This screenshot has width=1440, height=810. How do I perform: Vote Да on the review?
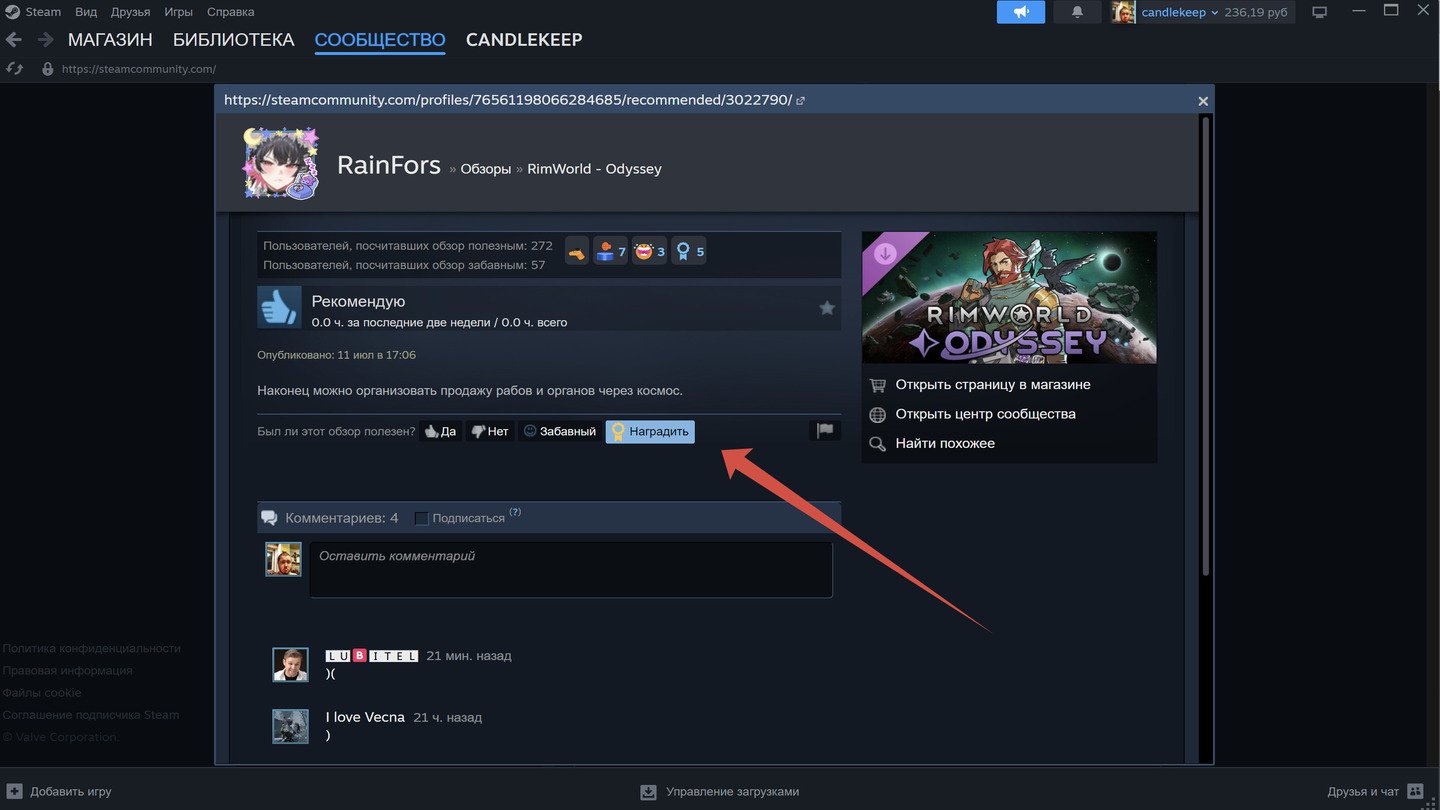click(x=440, y=431)
